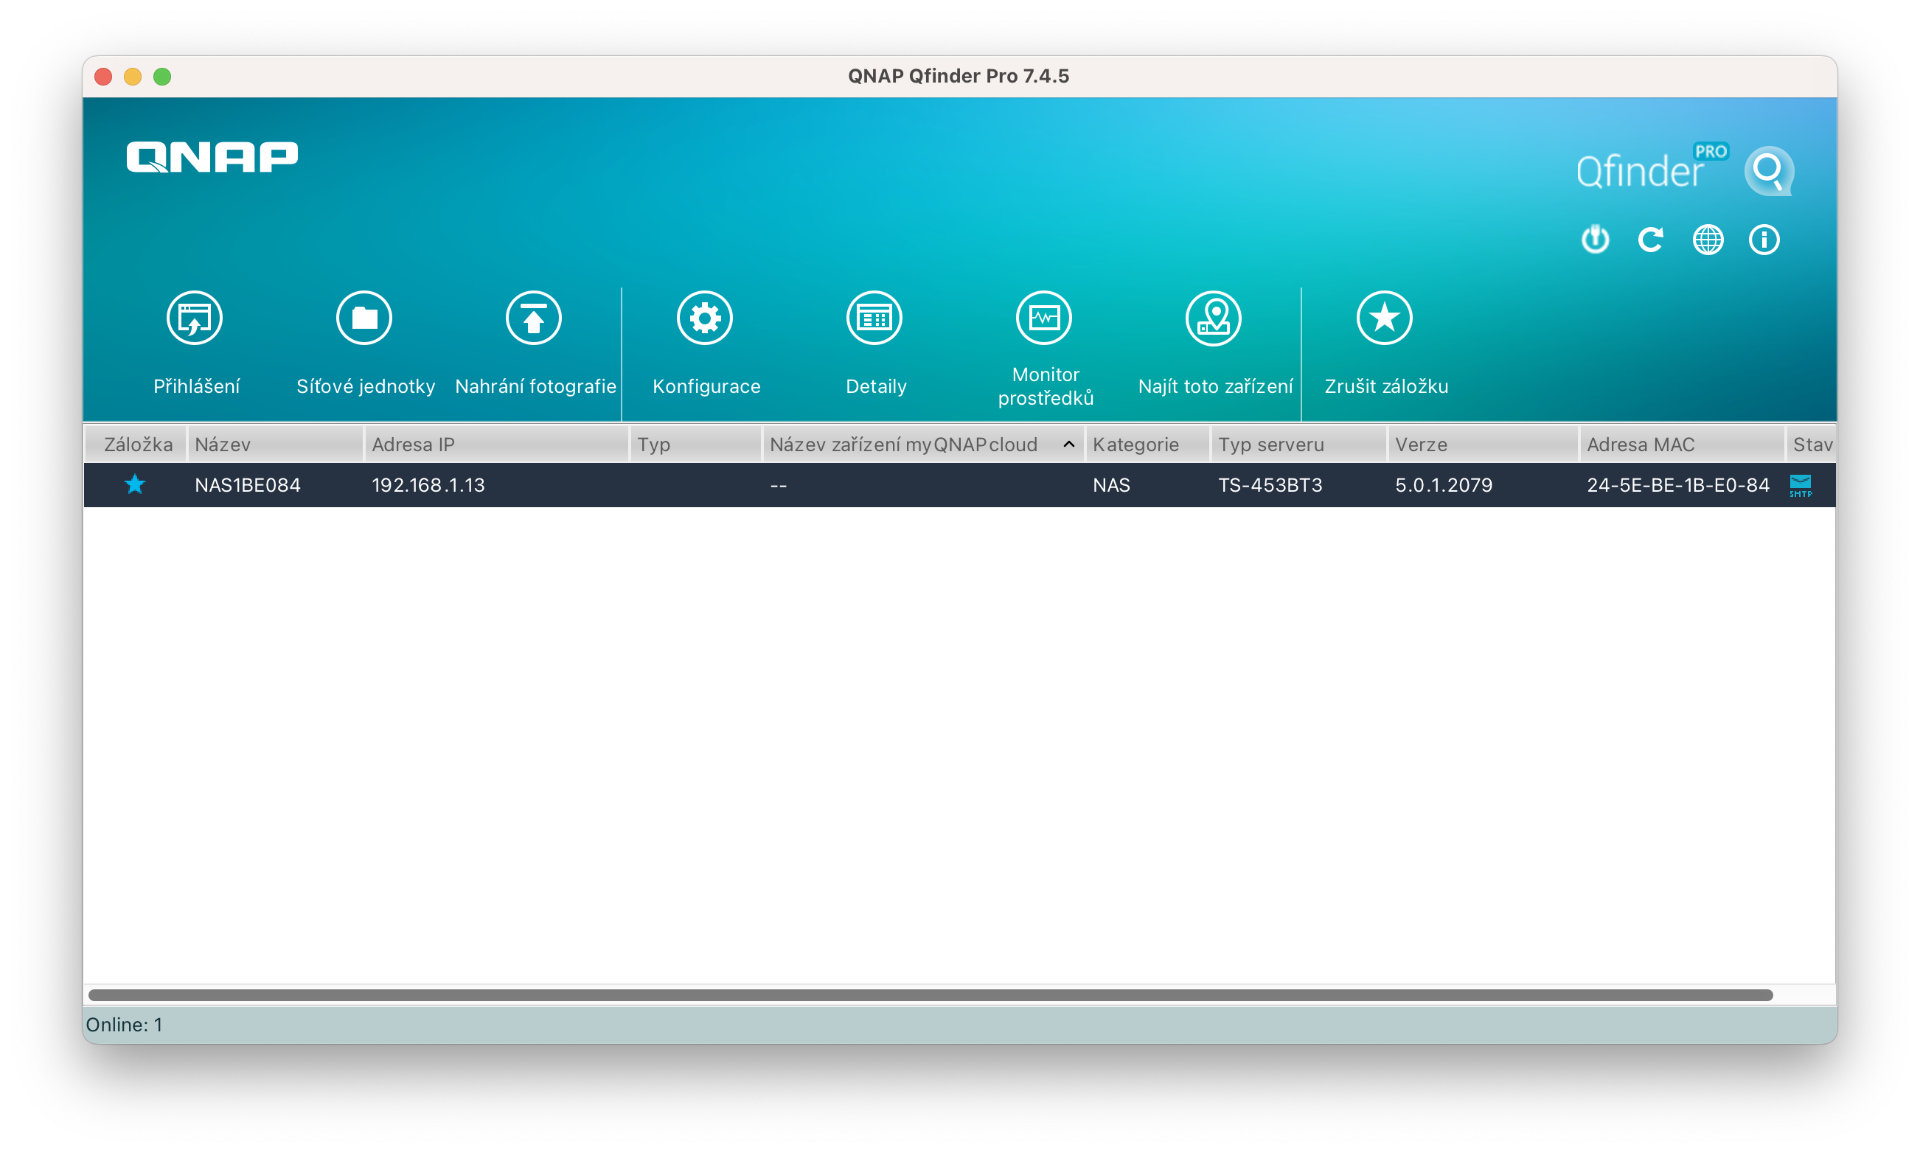The image size is (1920, 1153).
Task: Refresh the device list
Action: (x=1651, y=240)
